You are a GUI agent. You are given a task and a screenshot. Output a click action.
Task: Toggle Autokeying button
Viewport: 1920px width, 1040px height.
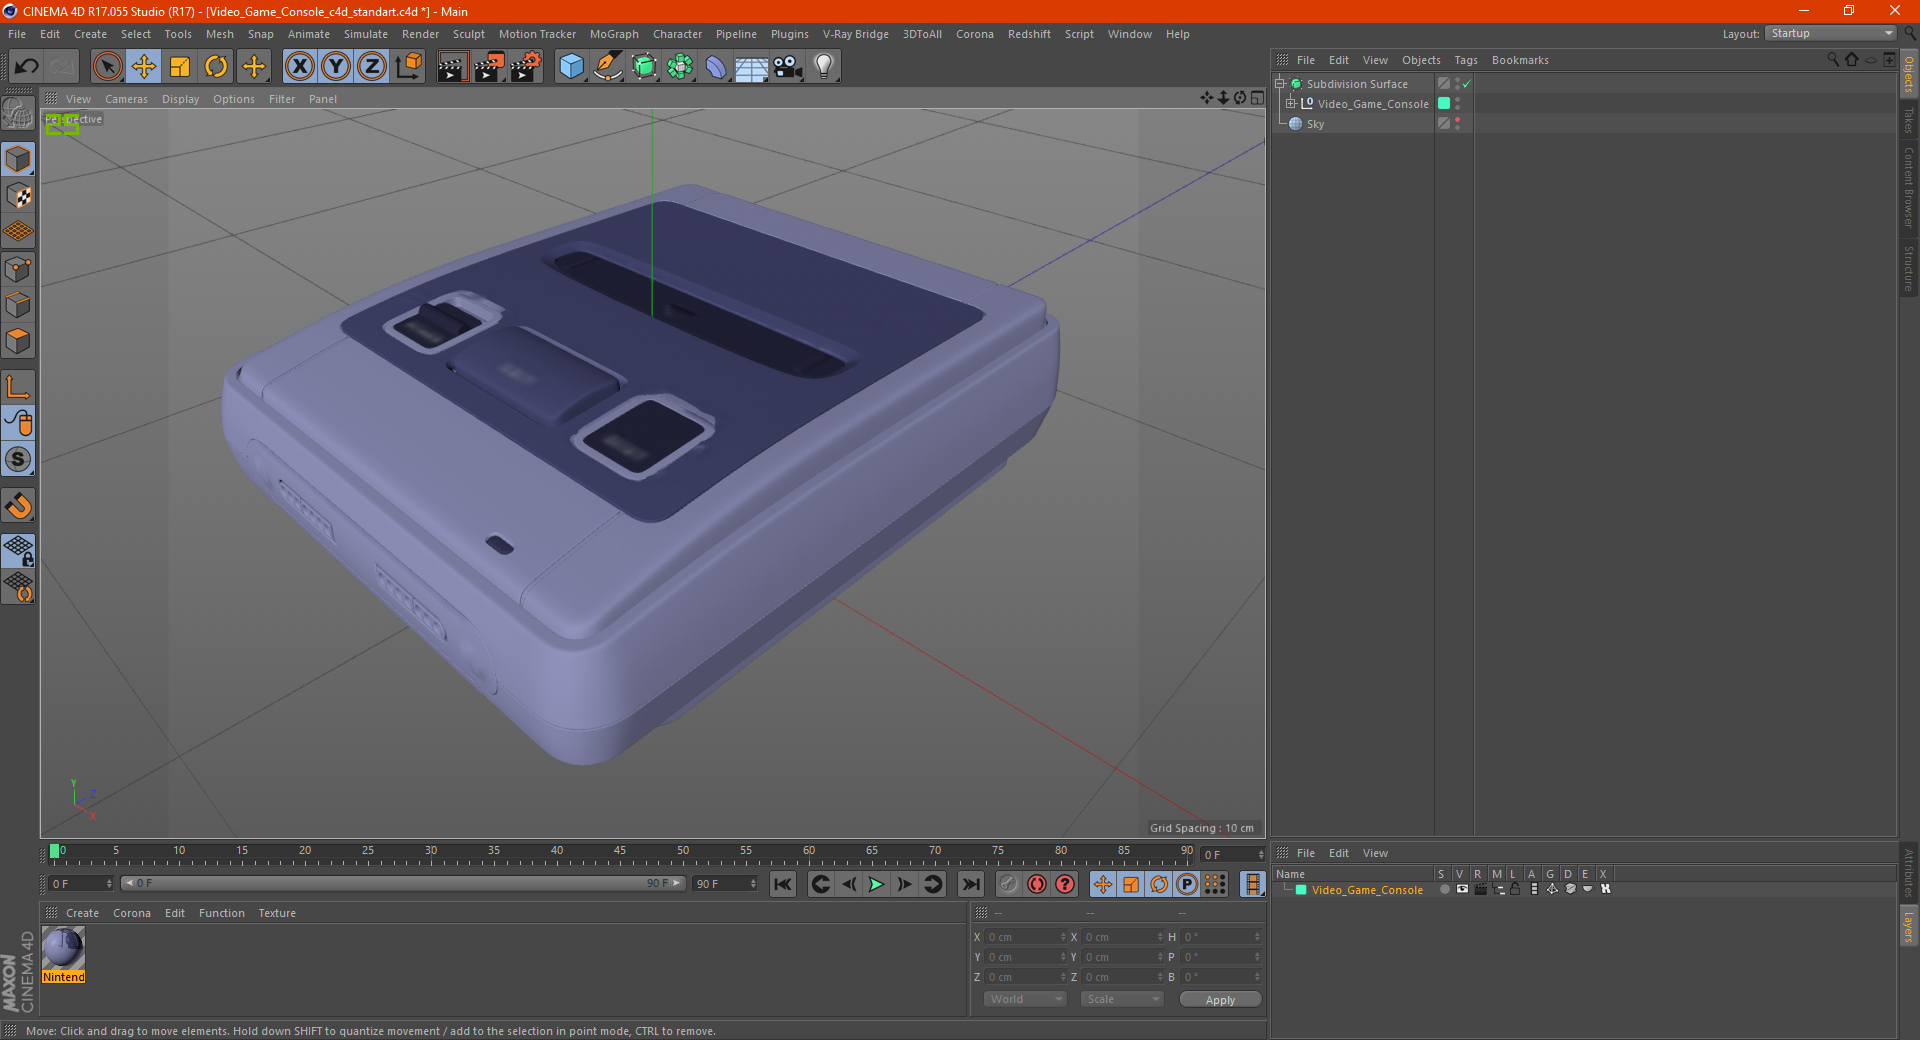point(1037,884)
